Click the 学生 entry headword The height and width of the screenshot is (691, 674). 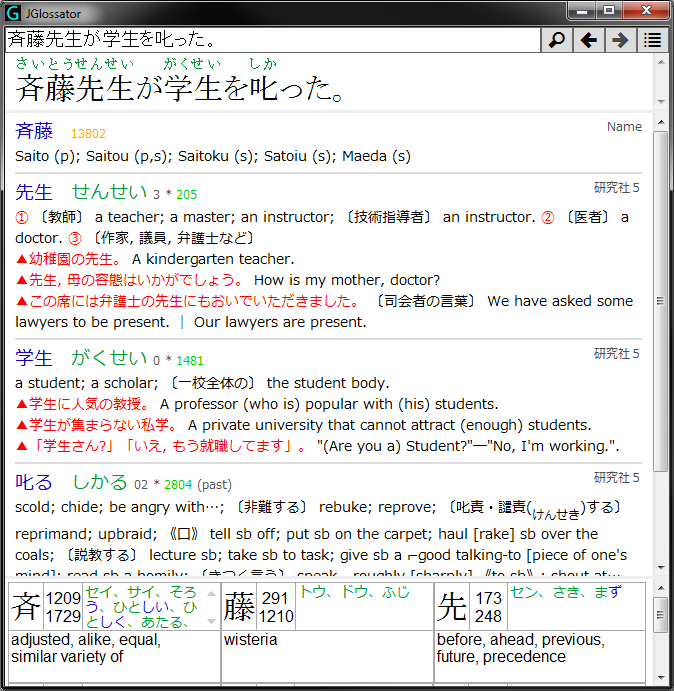[x=34, y=357]
